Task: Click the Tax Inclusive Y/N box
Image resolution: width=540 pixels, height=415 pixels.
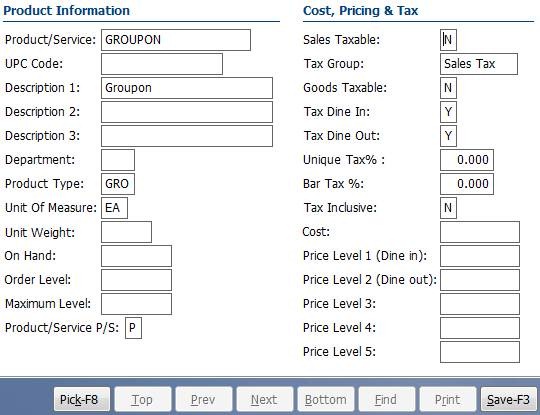Action: [448, 208]
